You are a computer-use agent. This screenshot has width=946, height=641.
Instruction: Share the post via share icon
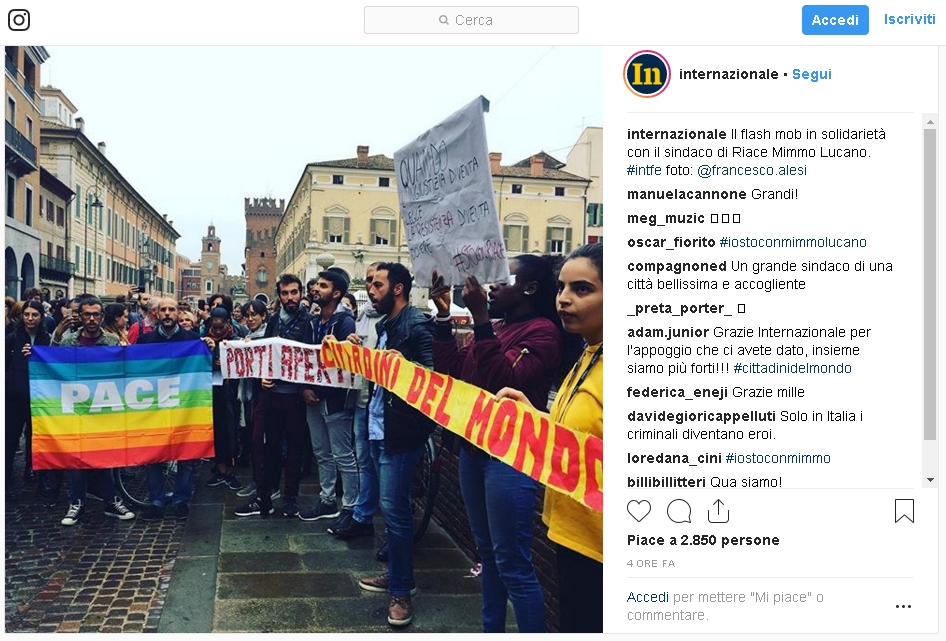[718, 511]
